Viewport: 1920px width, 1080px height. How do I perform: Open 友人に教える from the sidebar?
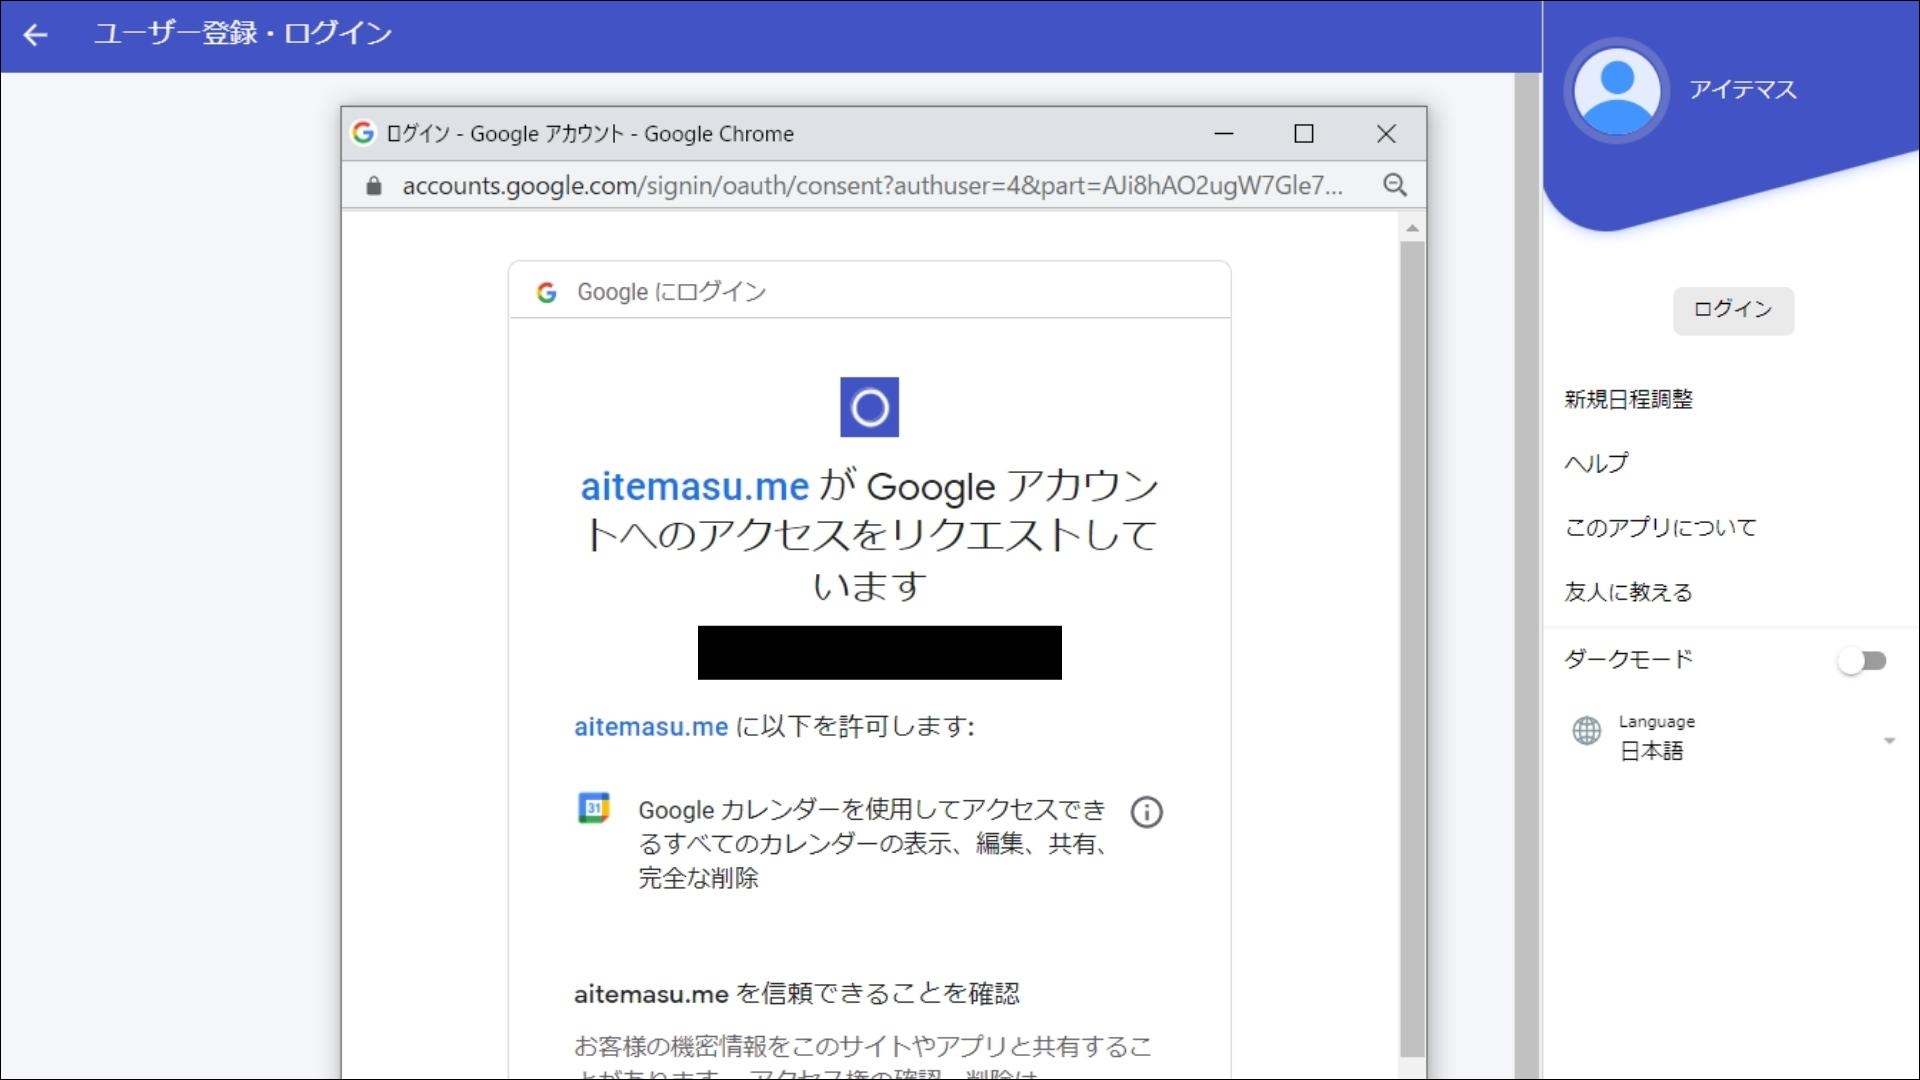pos(1627,592)
